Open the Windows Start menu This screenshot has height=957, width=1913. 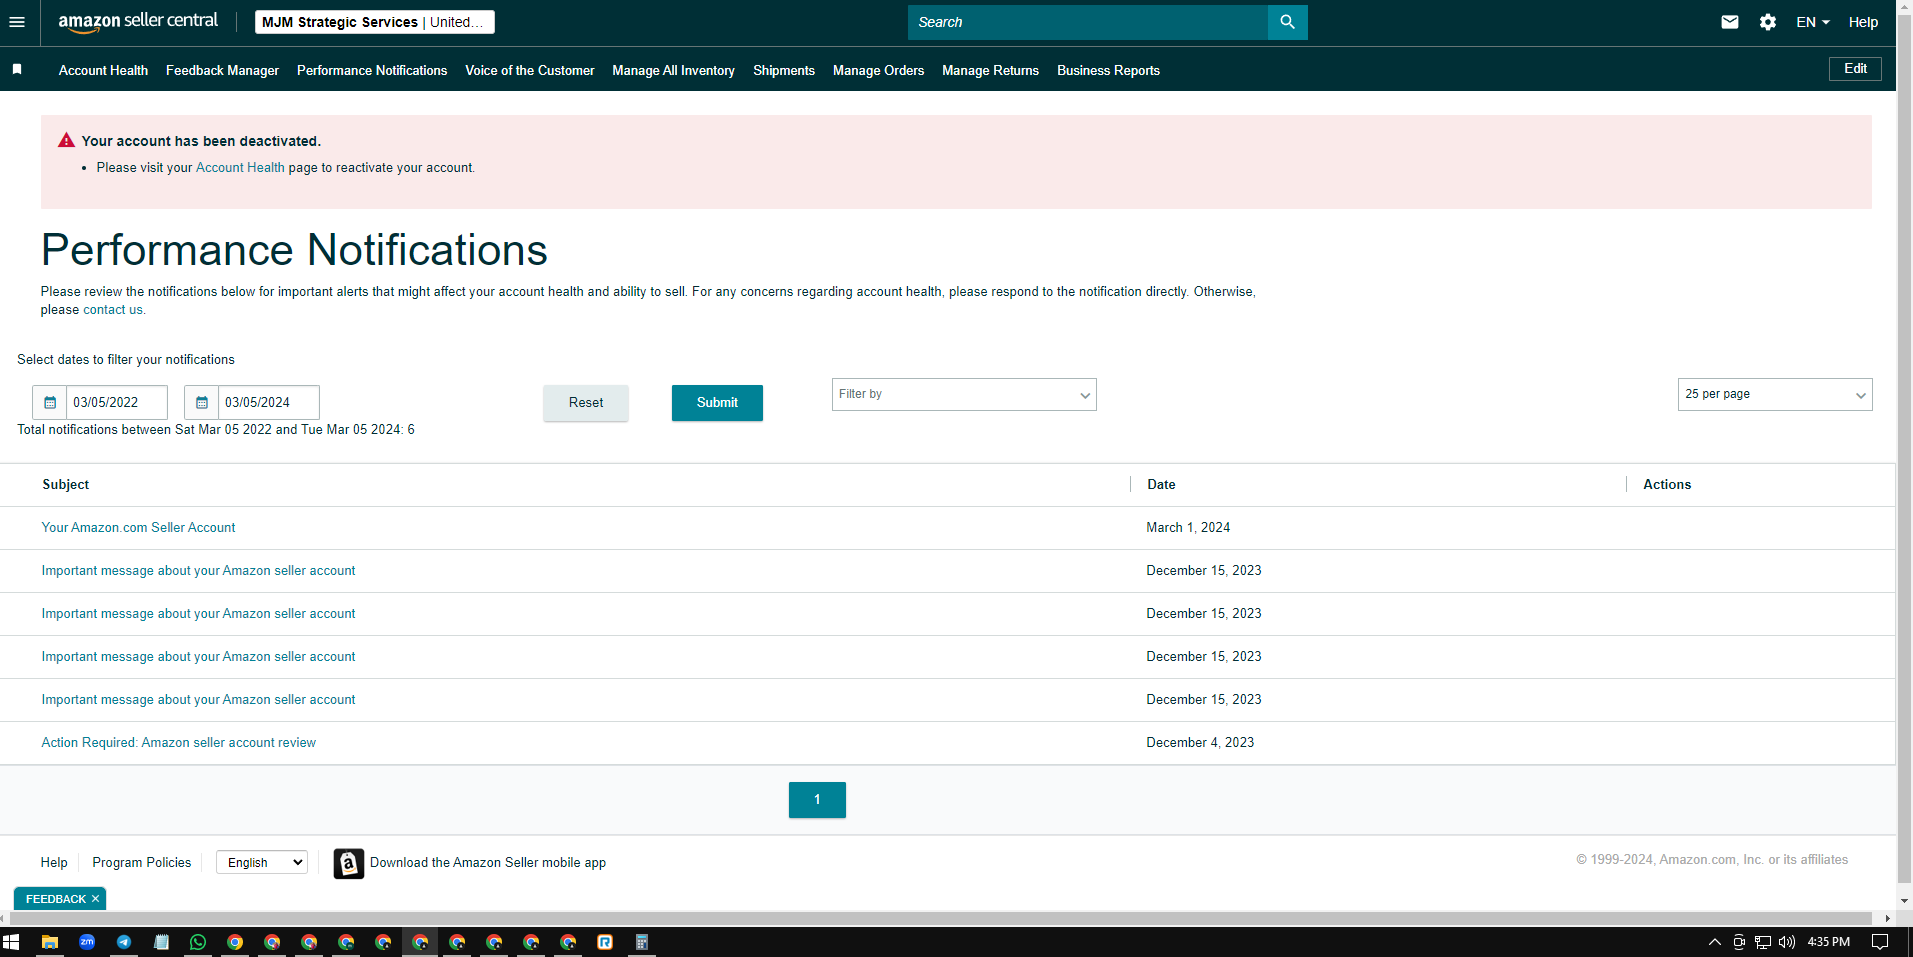pos(12,942)
